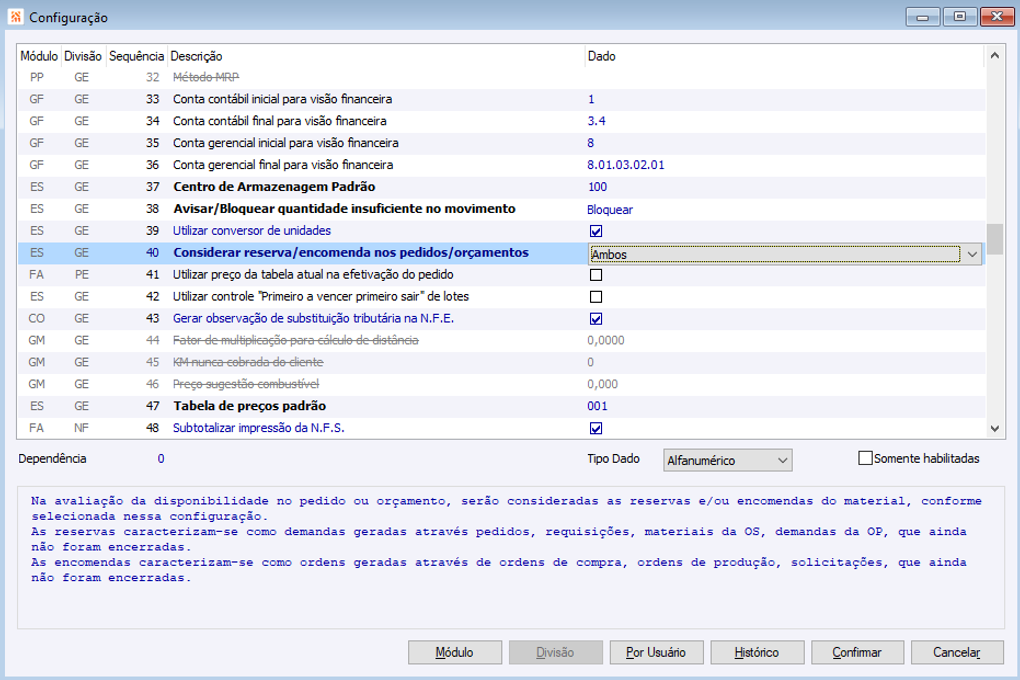Viewport: 1020px width, 680px height.
Task: Click the '001' value for Tabela de preços
Action: 597,406
